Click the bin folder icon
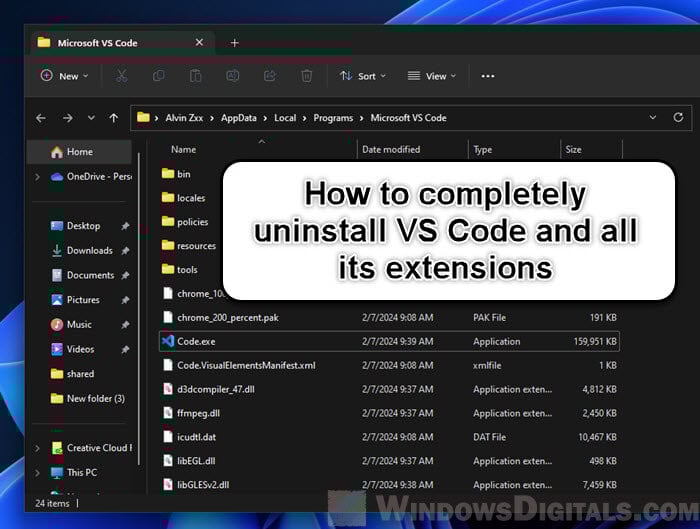700x529 pixels. (168, 173)
